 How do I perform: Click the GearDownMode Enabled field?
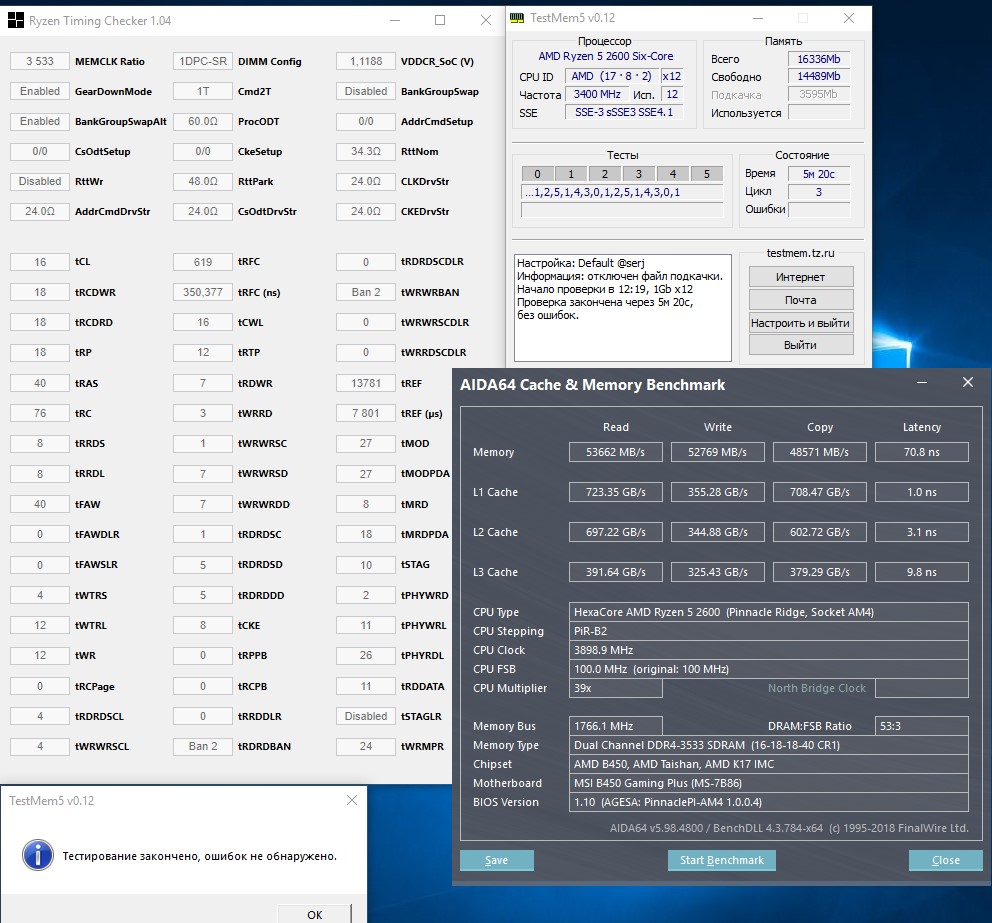click(x=40, y=91)
